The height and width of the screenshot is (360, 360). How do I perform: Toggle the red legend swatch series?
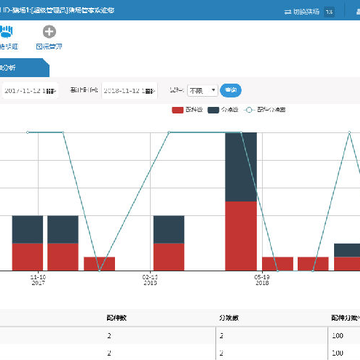tap(178, 110)
